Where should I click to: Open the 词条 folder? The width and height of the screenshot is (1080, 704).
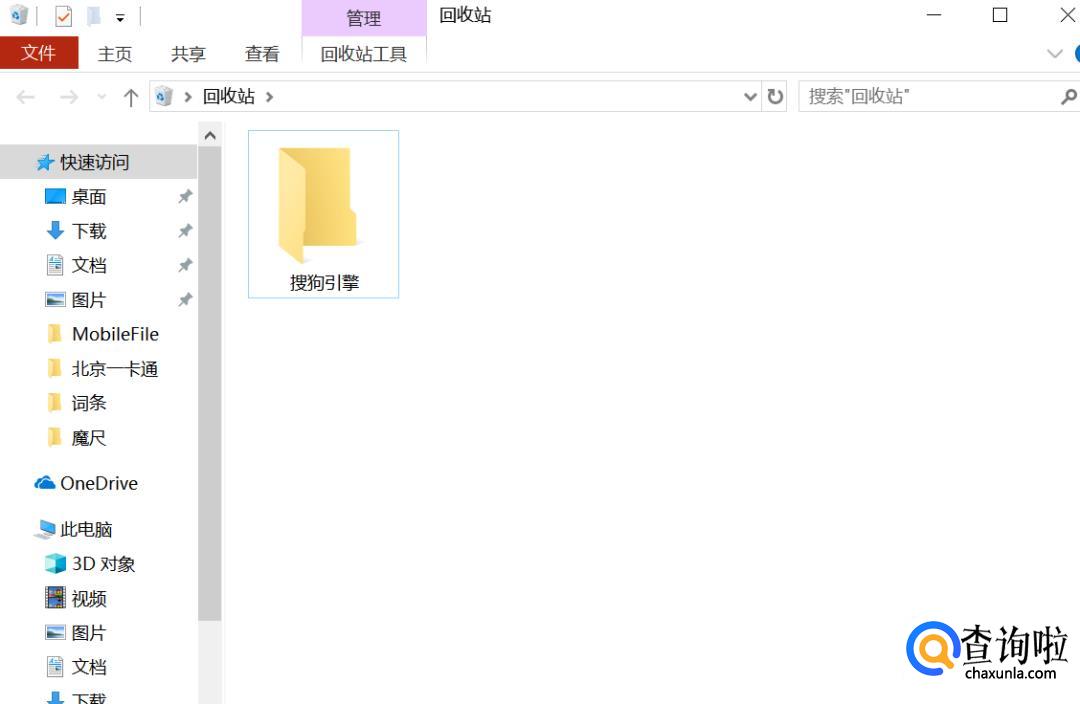pos(89,403)
